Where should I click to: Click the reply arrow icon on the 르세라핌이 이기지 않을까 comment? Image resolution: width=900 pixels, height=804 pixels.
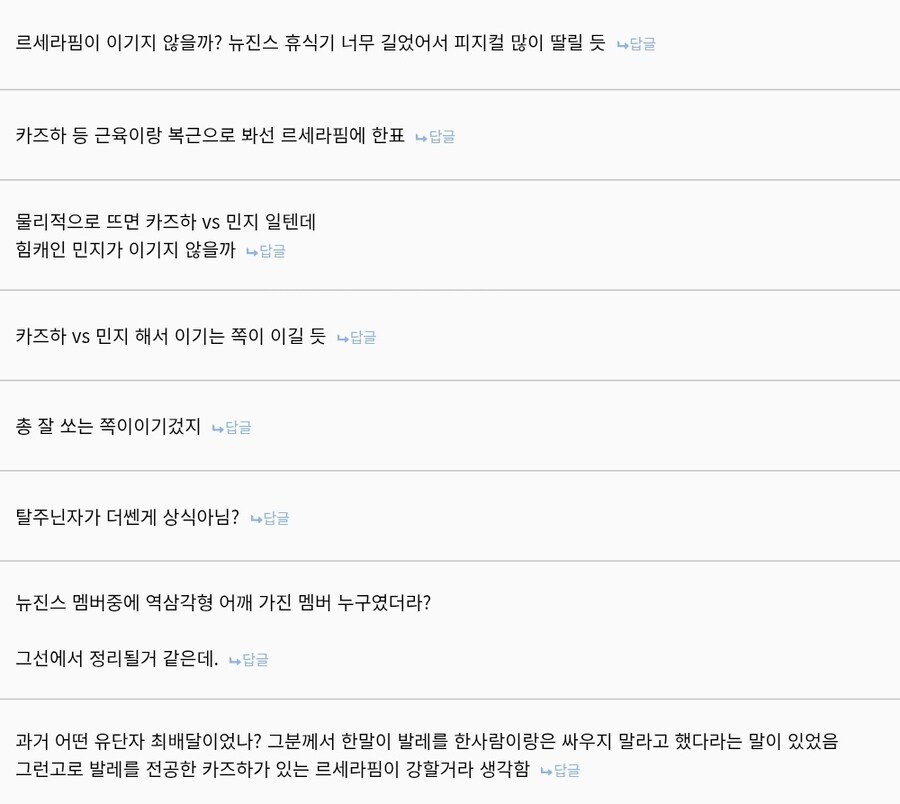[624, 43]
